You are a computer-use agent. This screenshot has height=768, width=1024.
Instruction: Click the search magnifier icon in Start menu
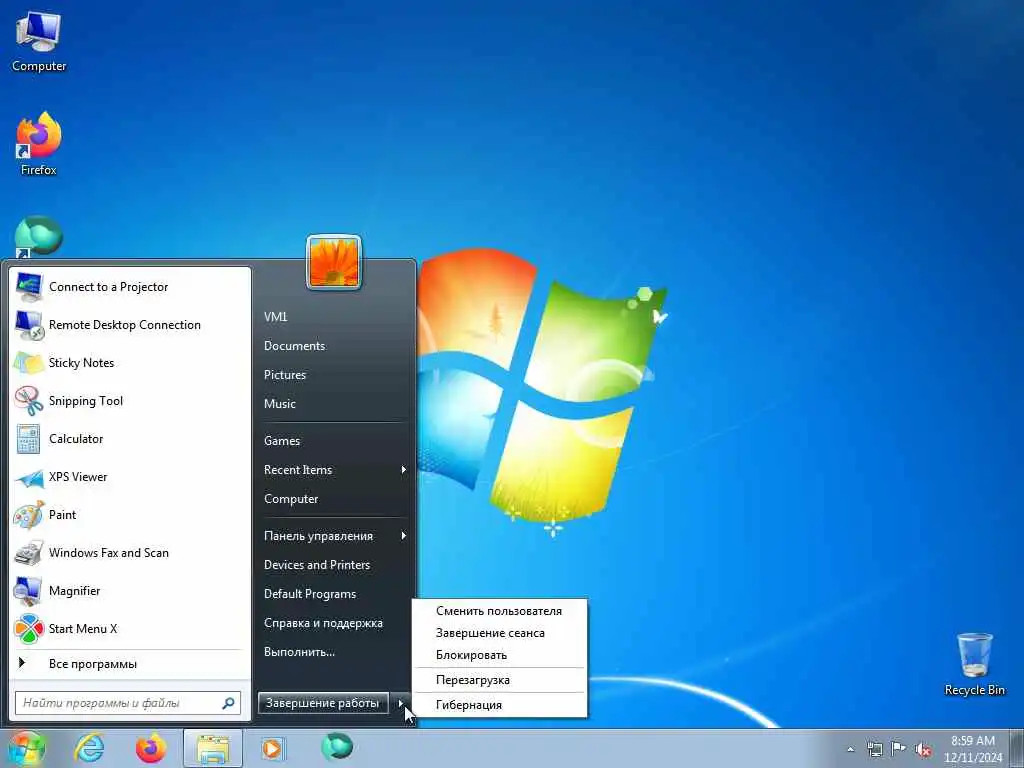229,703
